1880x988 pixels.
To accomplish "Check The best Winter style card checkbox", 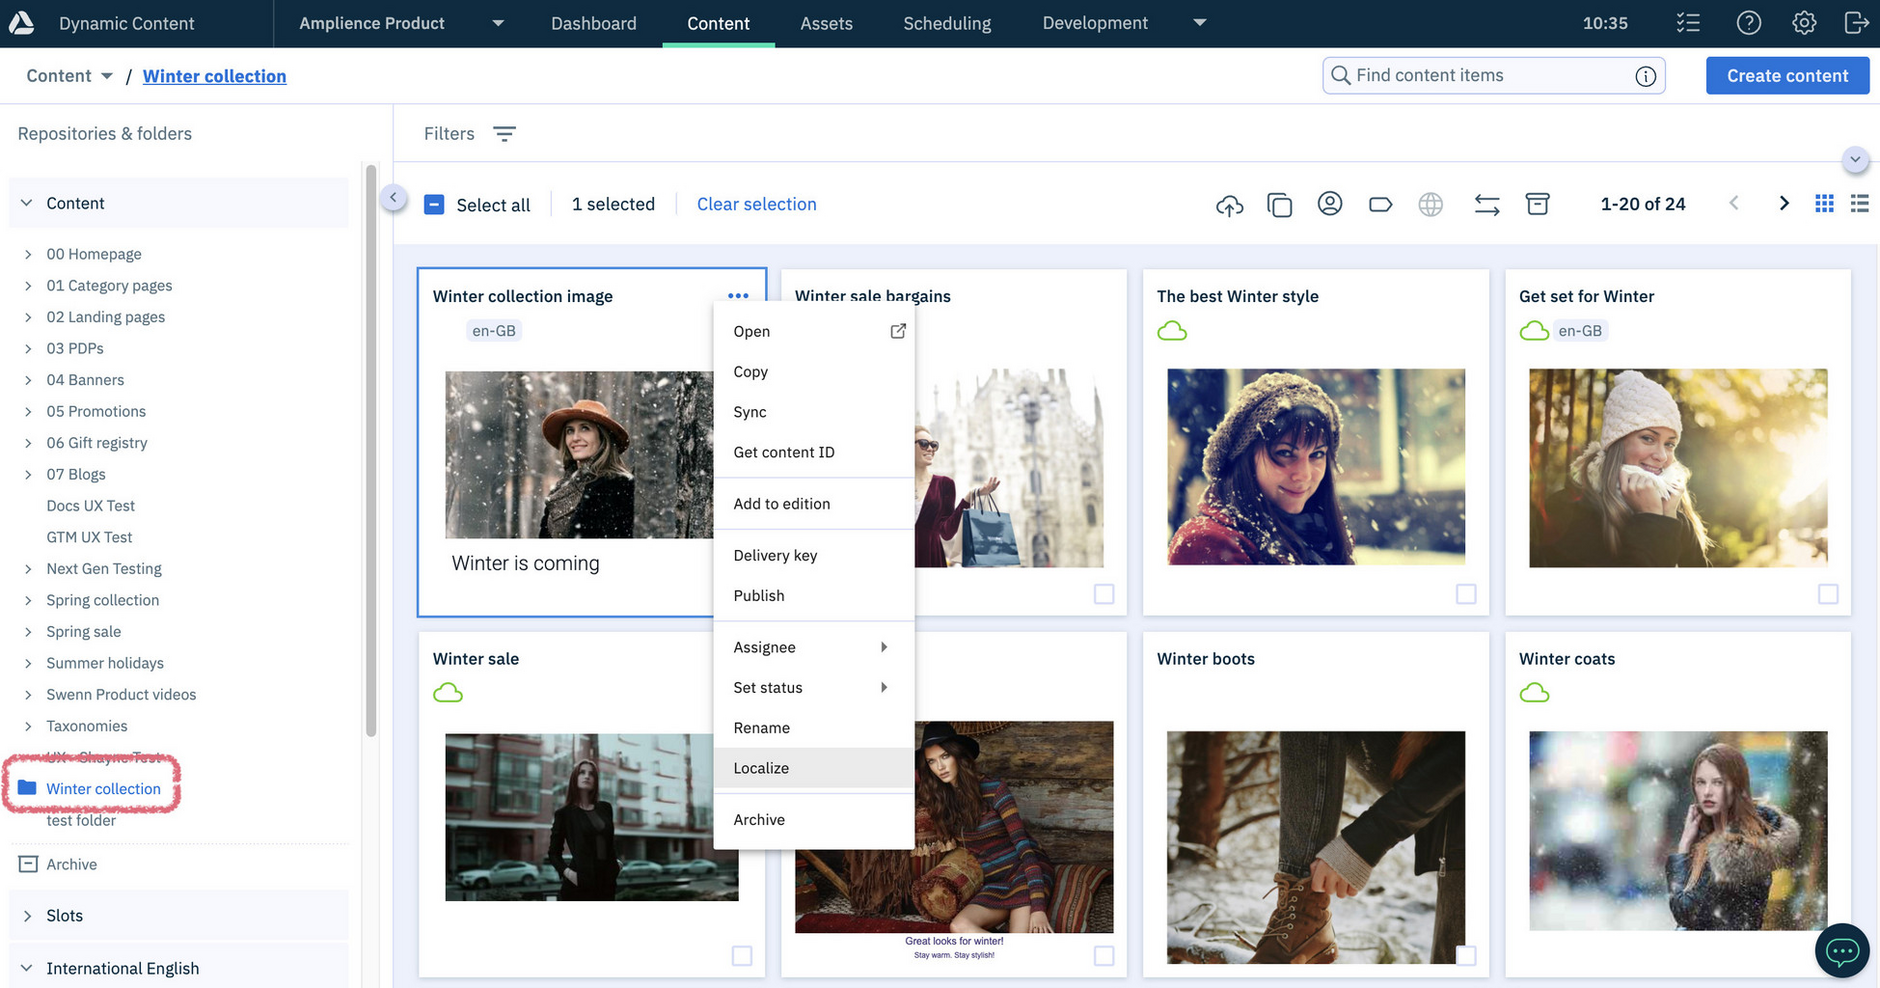I will pyautogui.click(x=1466, y=594).
